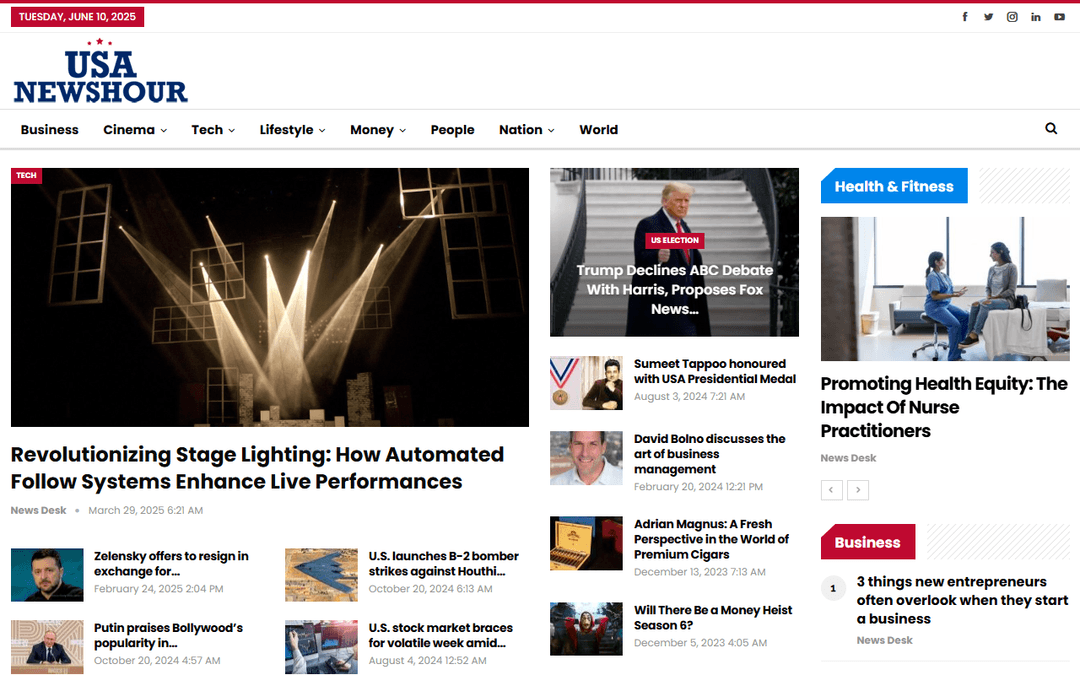Read Adrian Magnus Premium Cigars article
The height and width of the screenshot is (675, 1080).
point(712,539)
